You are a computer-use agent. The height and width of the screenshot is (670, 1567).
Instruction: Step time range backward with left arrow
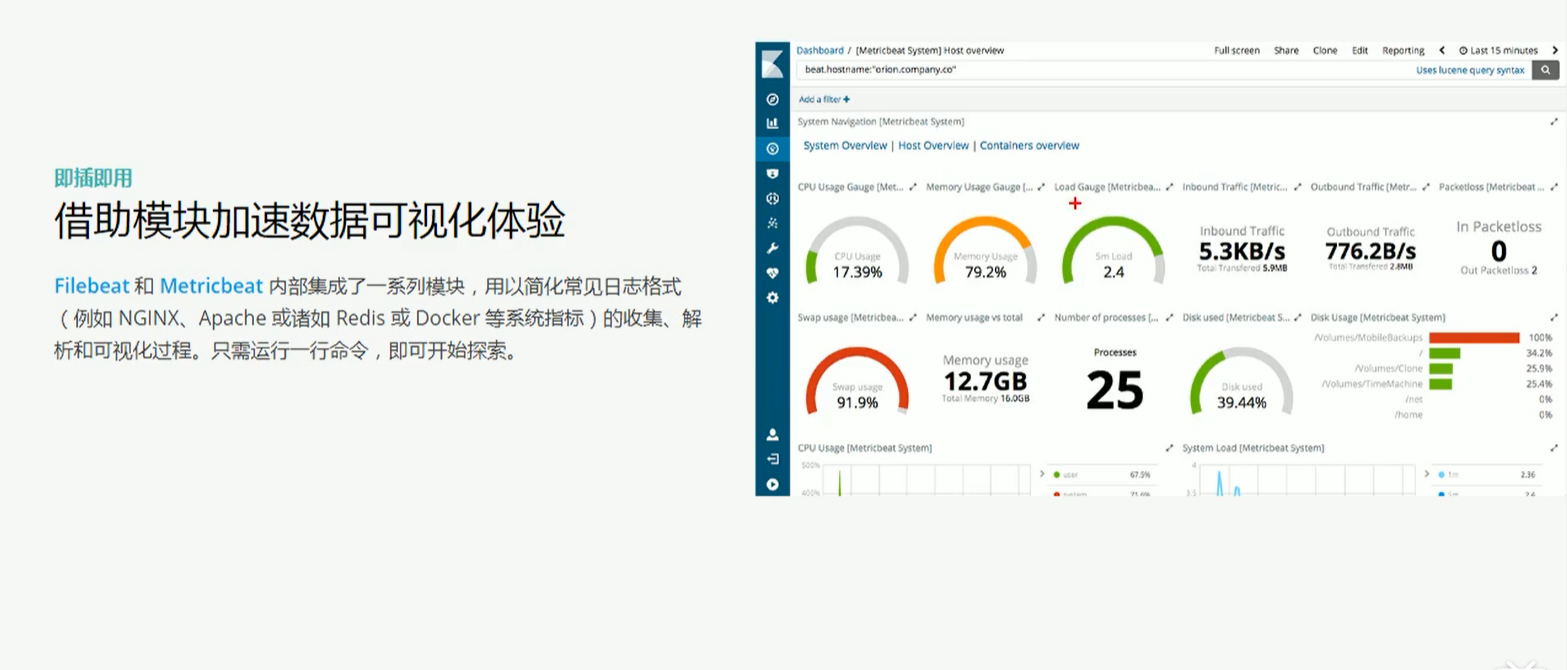coord(1442,50)
